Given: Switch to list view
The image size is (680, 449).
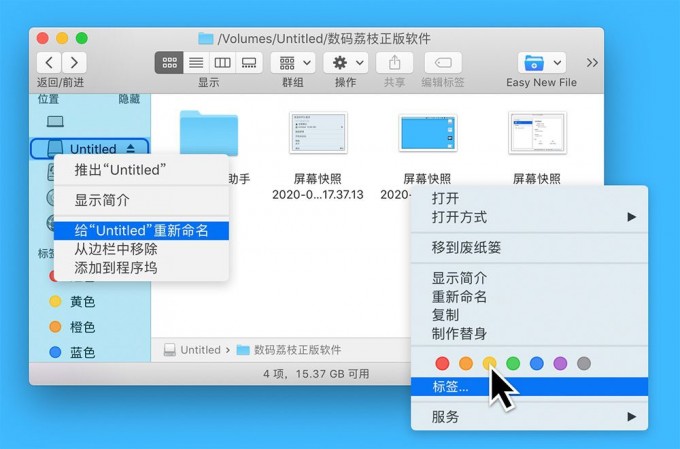Looking at the screenshot, I should point(196,63).
